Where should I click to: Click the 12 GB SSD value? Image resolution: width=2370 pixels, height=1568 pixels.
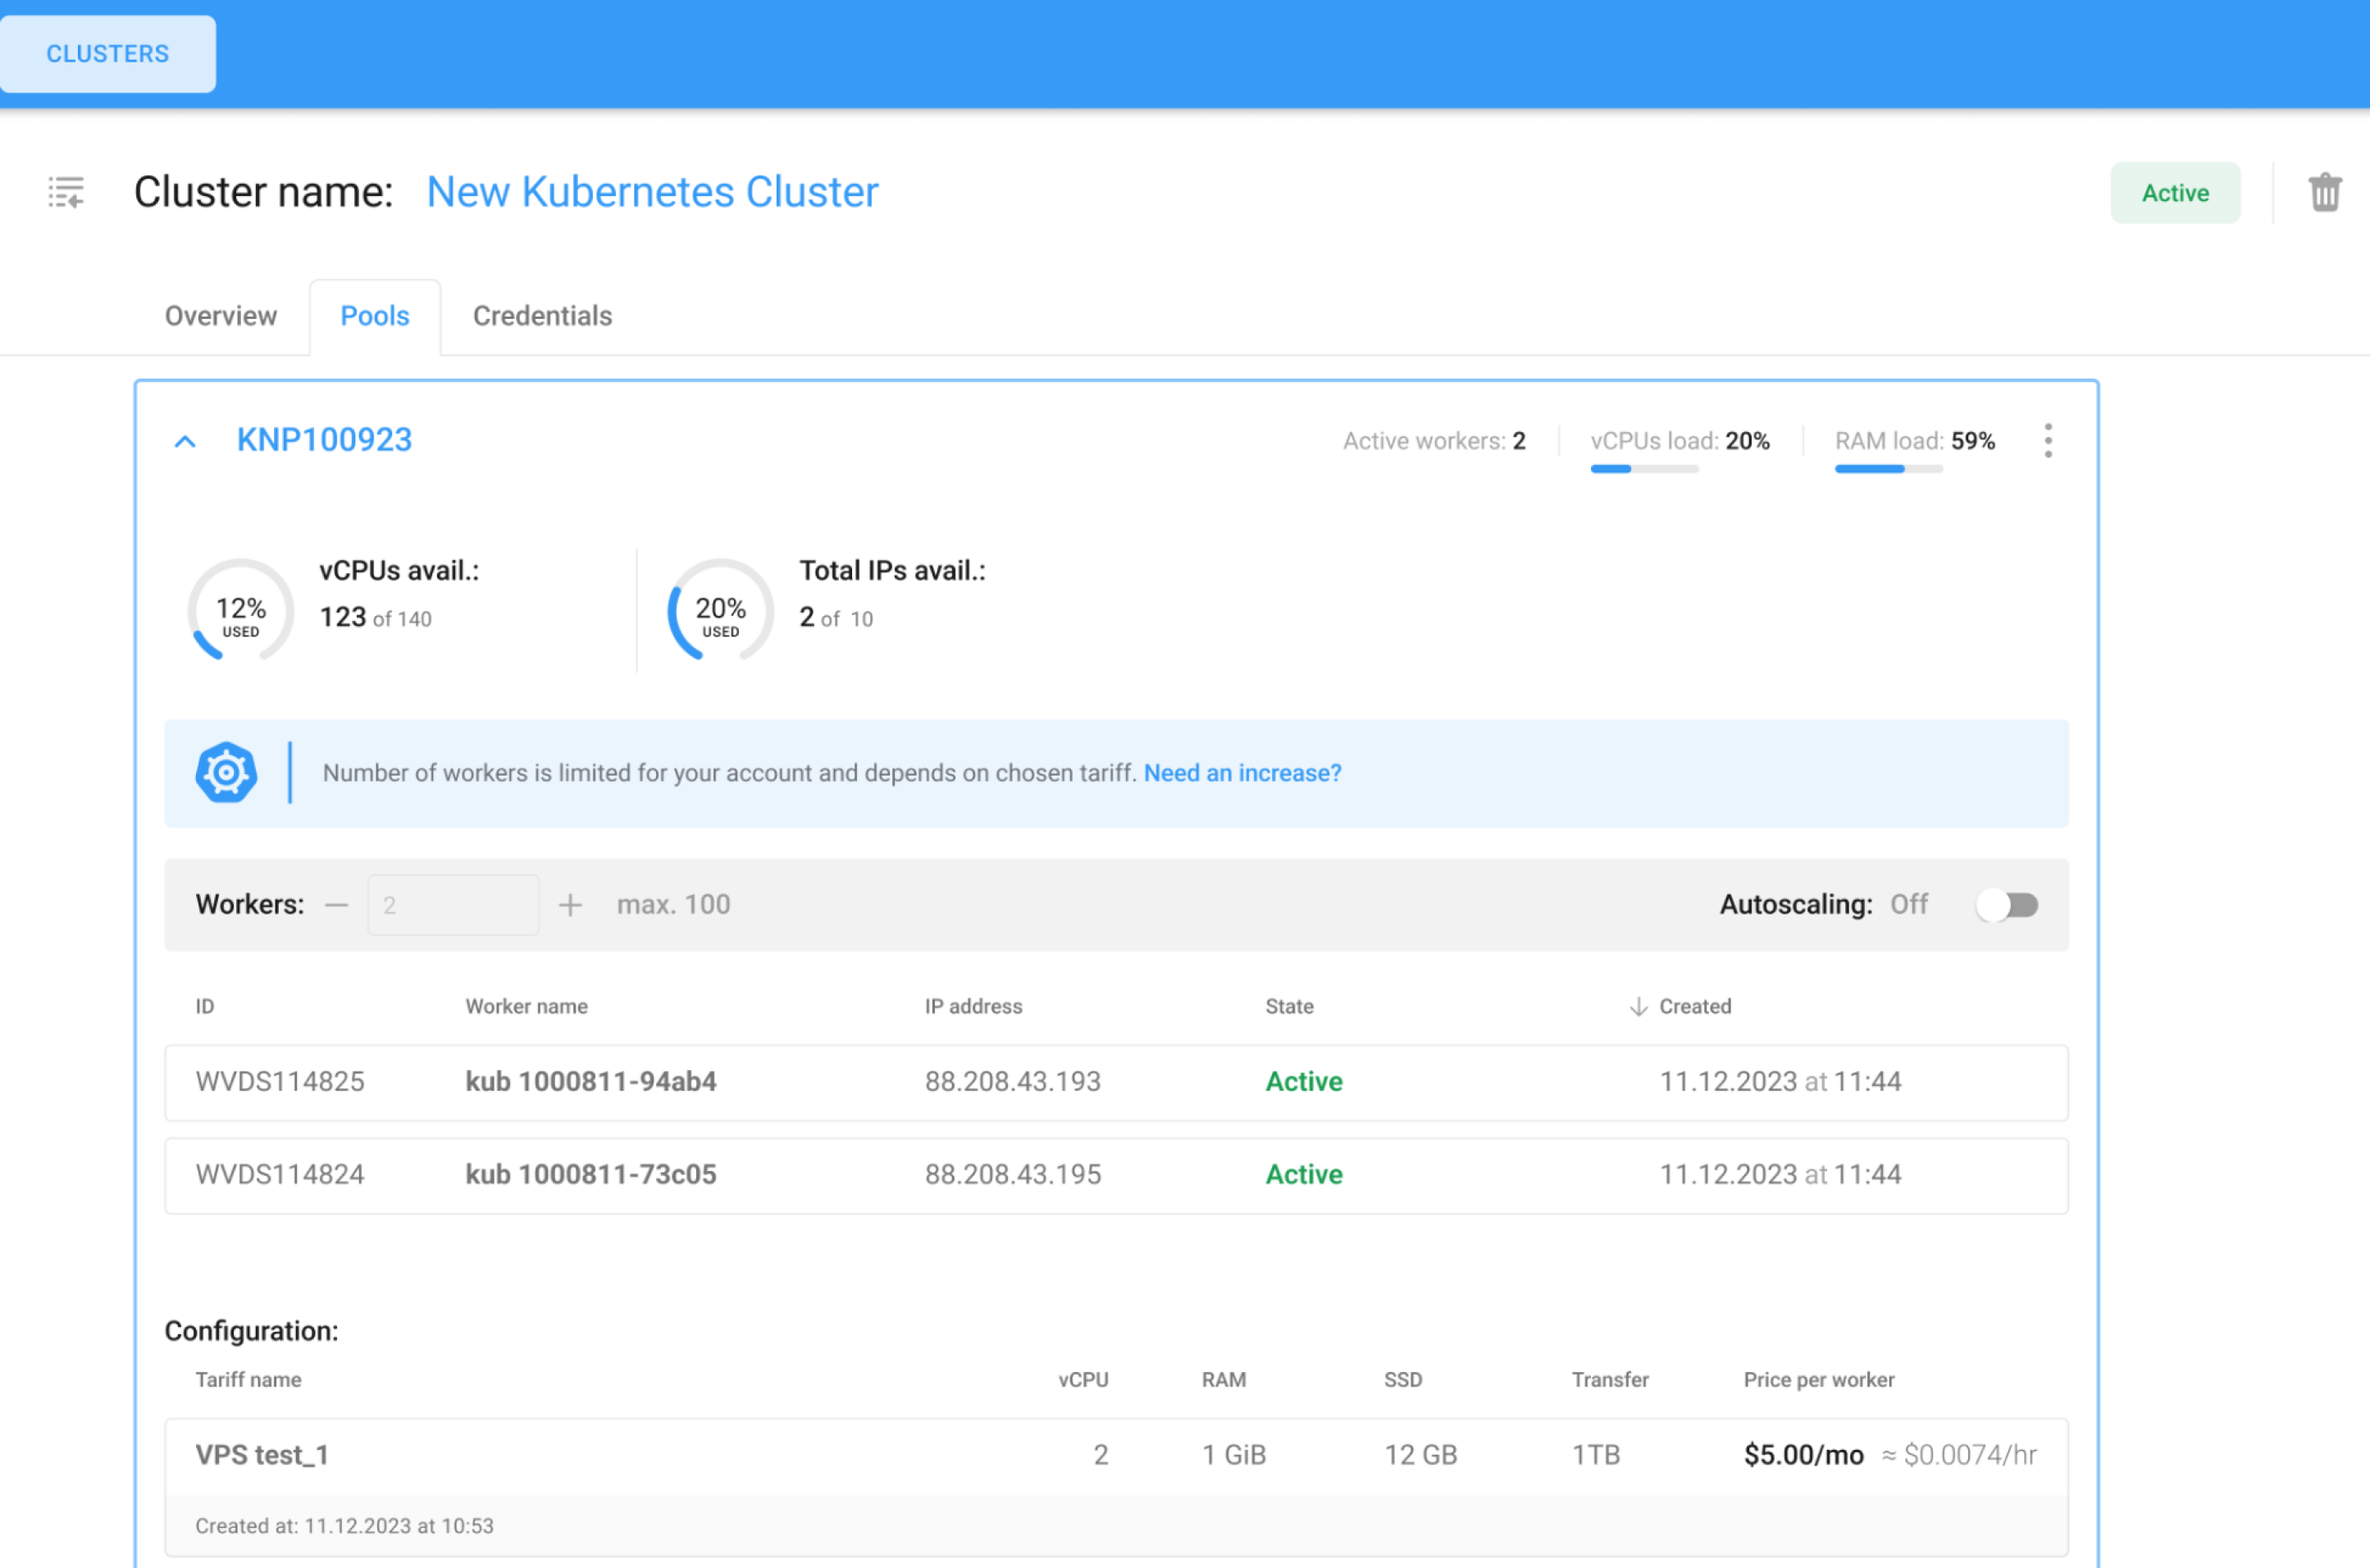tap(1420, 1455)
